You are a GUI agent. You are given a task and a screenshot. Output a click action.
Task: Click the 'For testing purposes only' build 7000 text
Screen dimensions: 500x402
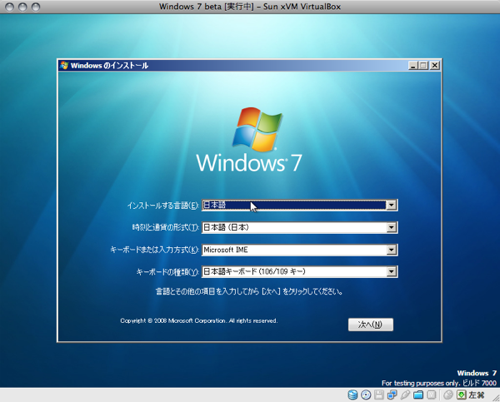[x=439, y=383]
